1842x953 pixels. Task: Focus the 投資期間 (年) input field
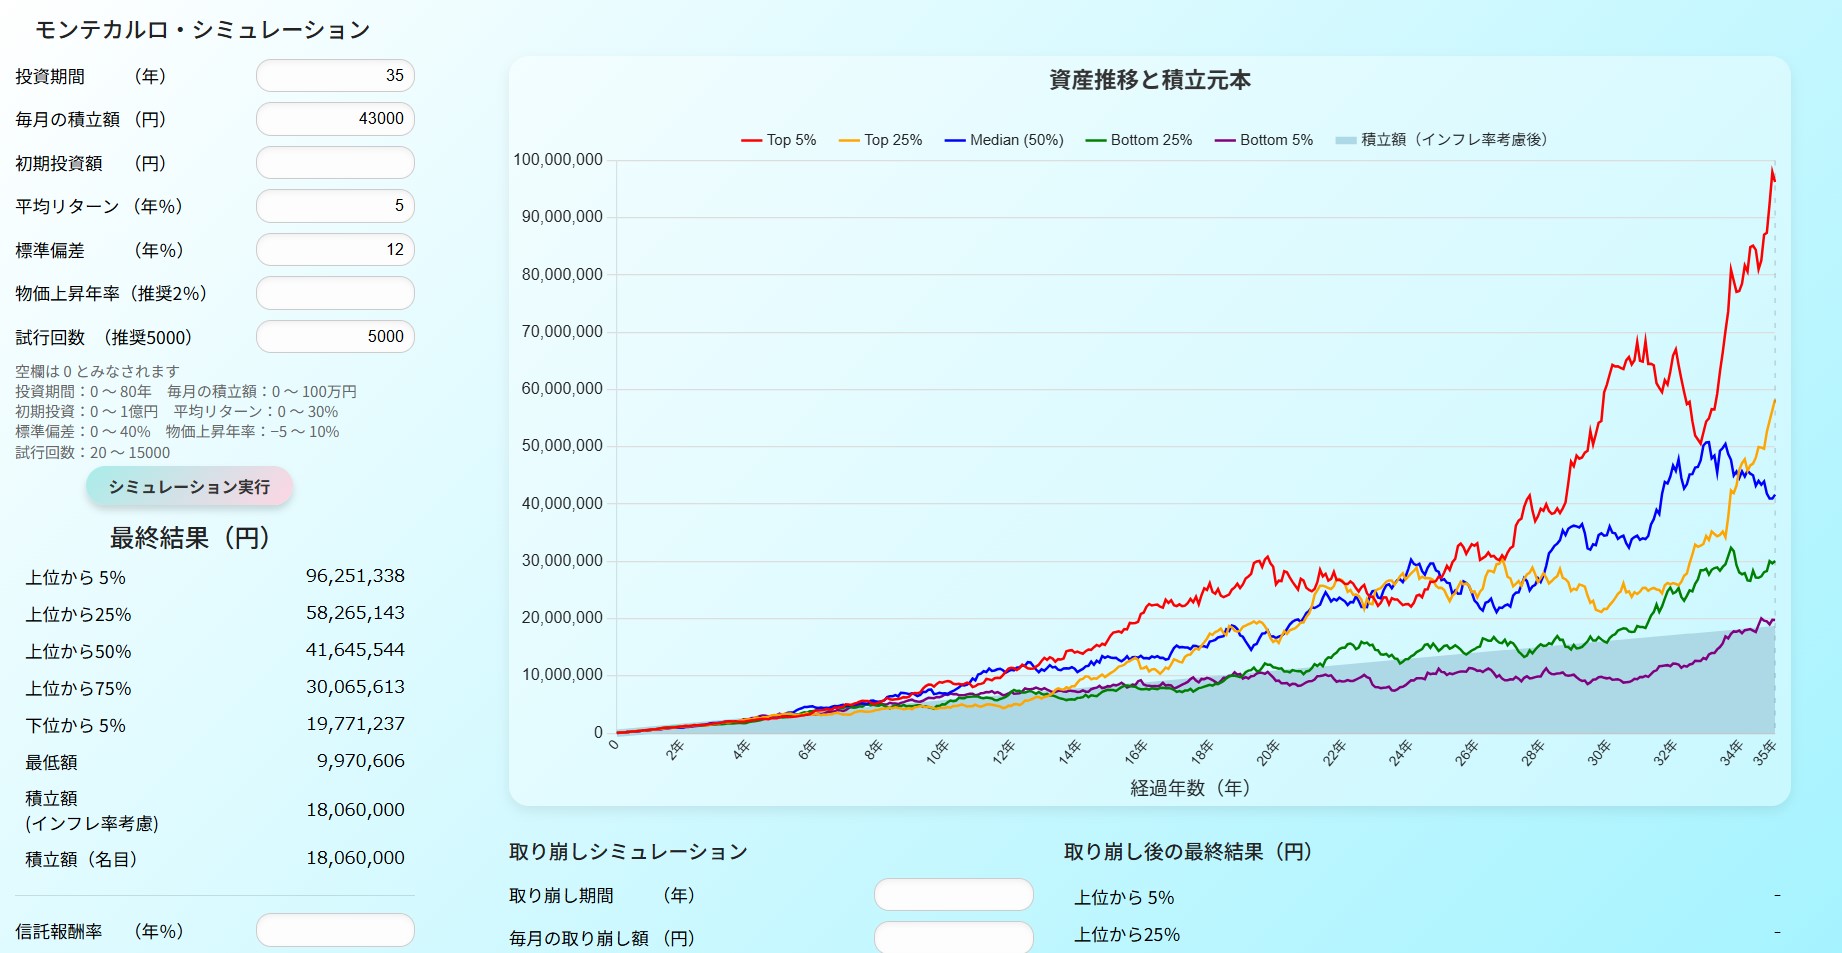tap(335, 76)
